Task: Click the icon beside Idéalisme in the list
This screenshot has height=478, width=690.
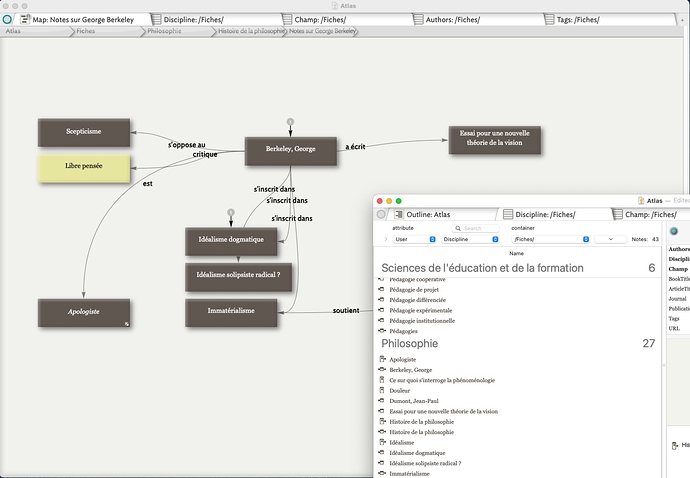Action: [382, 442]
